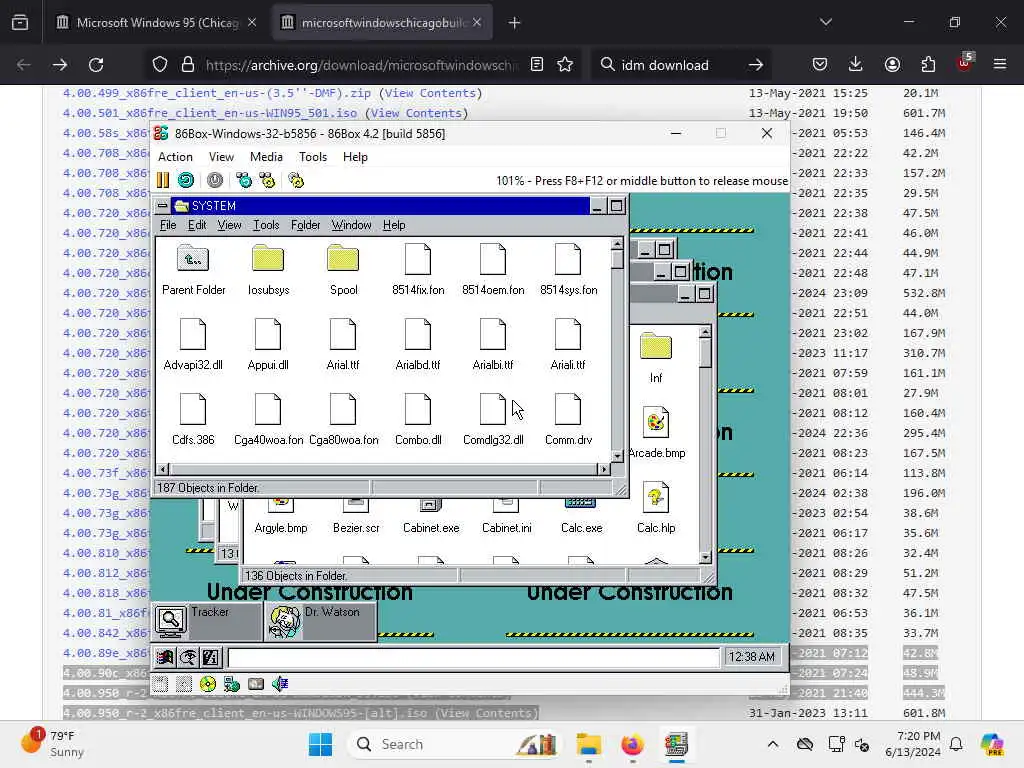The image size is (1024, 768).
Task: Click the Windows taskbar Search box
Action: [455, 744]
